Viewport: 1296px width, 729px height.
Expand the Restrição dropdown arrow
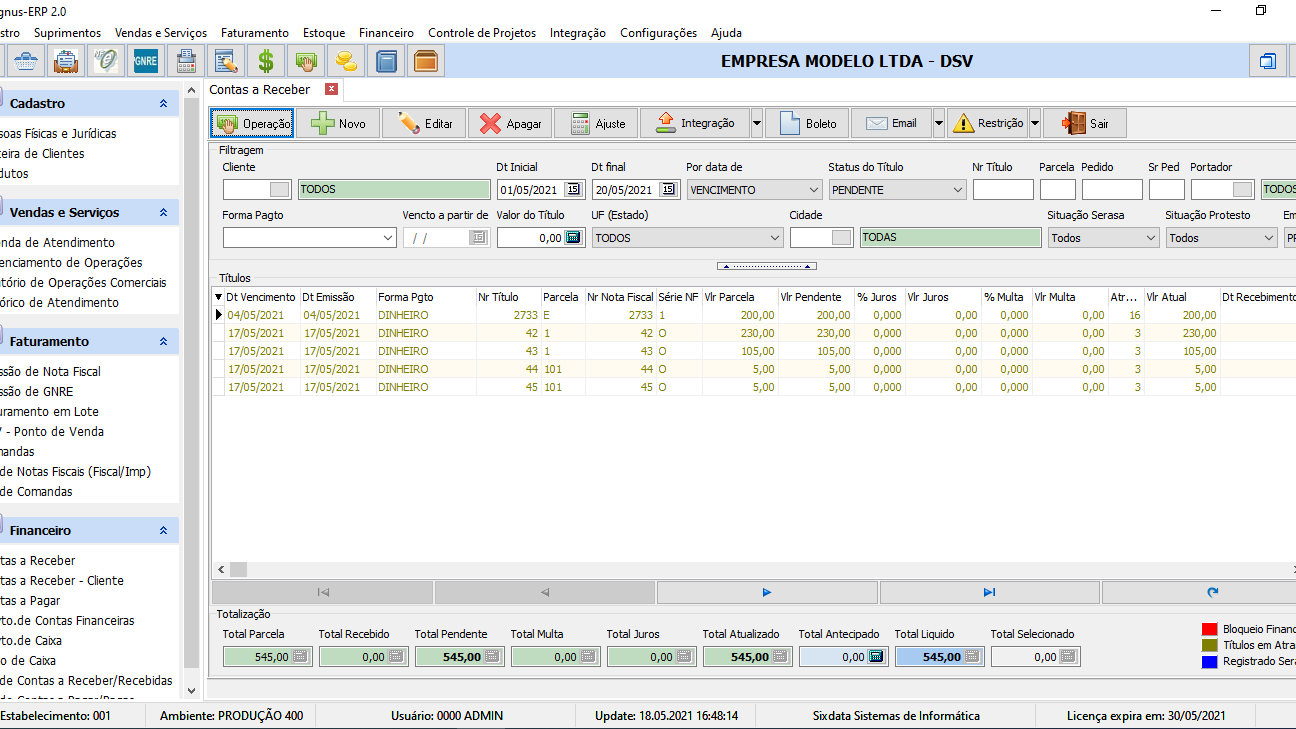pyautogui.click(x=1035, y=124)
